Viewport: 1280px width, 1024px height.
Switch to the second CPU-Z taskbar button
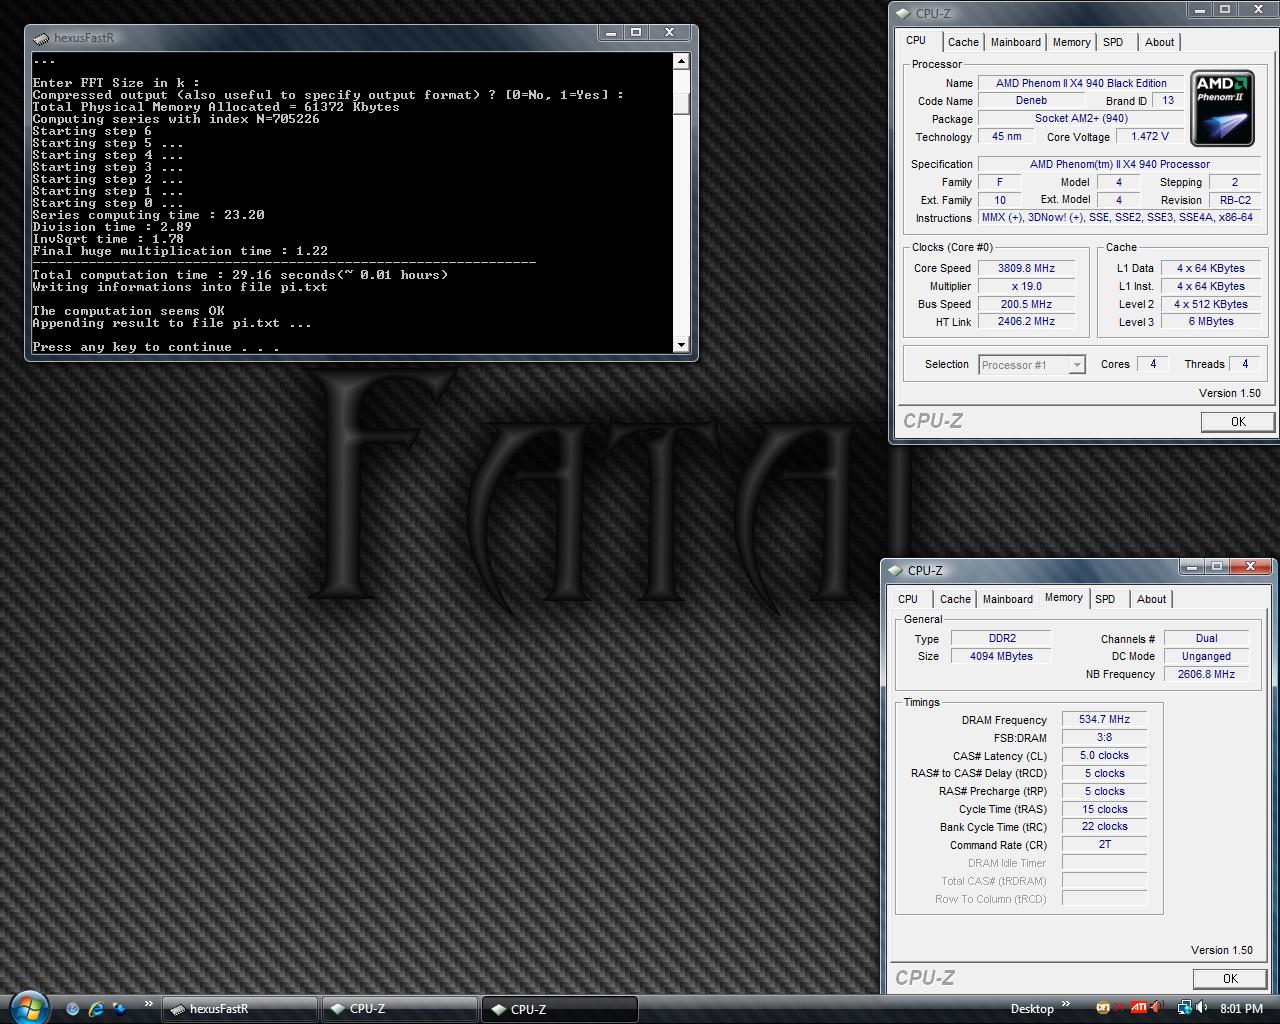[560, 1009]
